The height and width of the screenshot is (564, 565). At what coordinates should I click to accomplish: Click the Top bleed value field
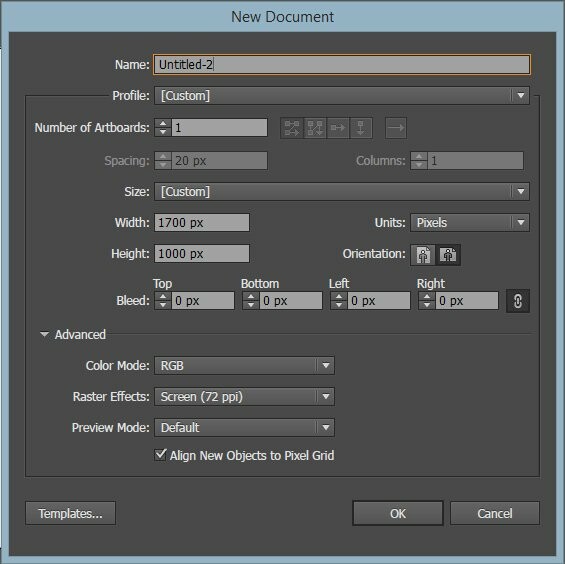(x=203, y=301)
